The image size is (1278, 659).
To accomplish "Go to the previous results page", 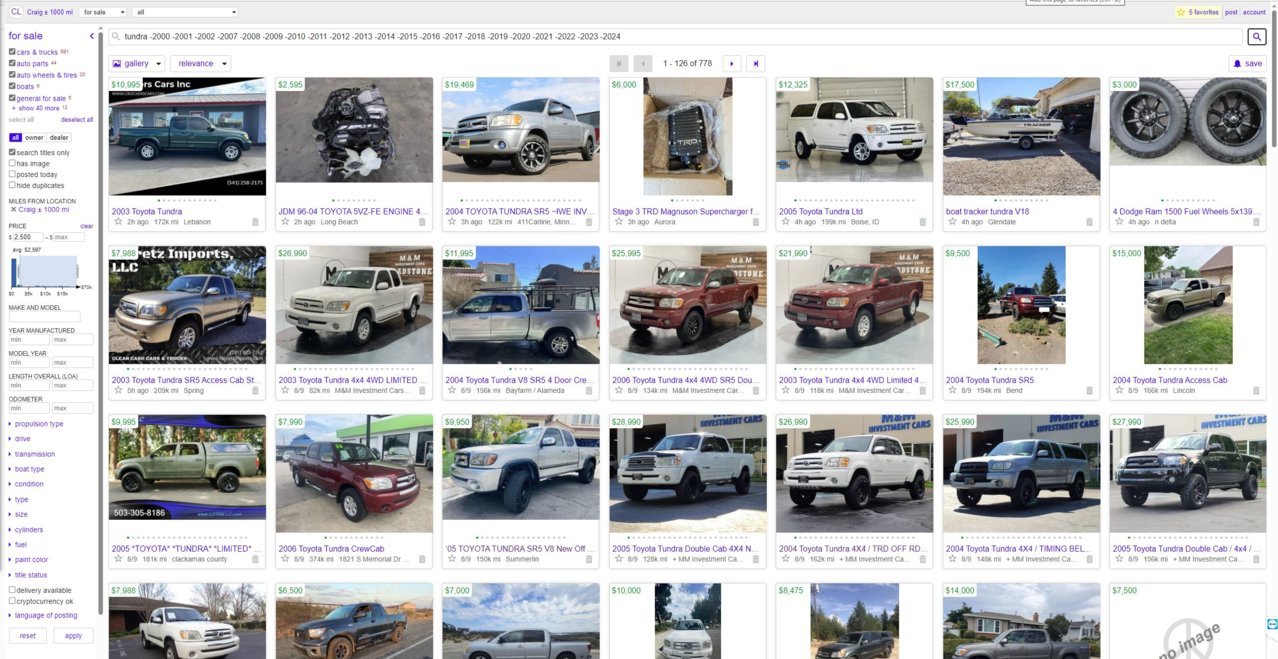I will tap(643, 63).
